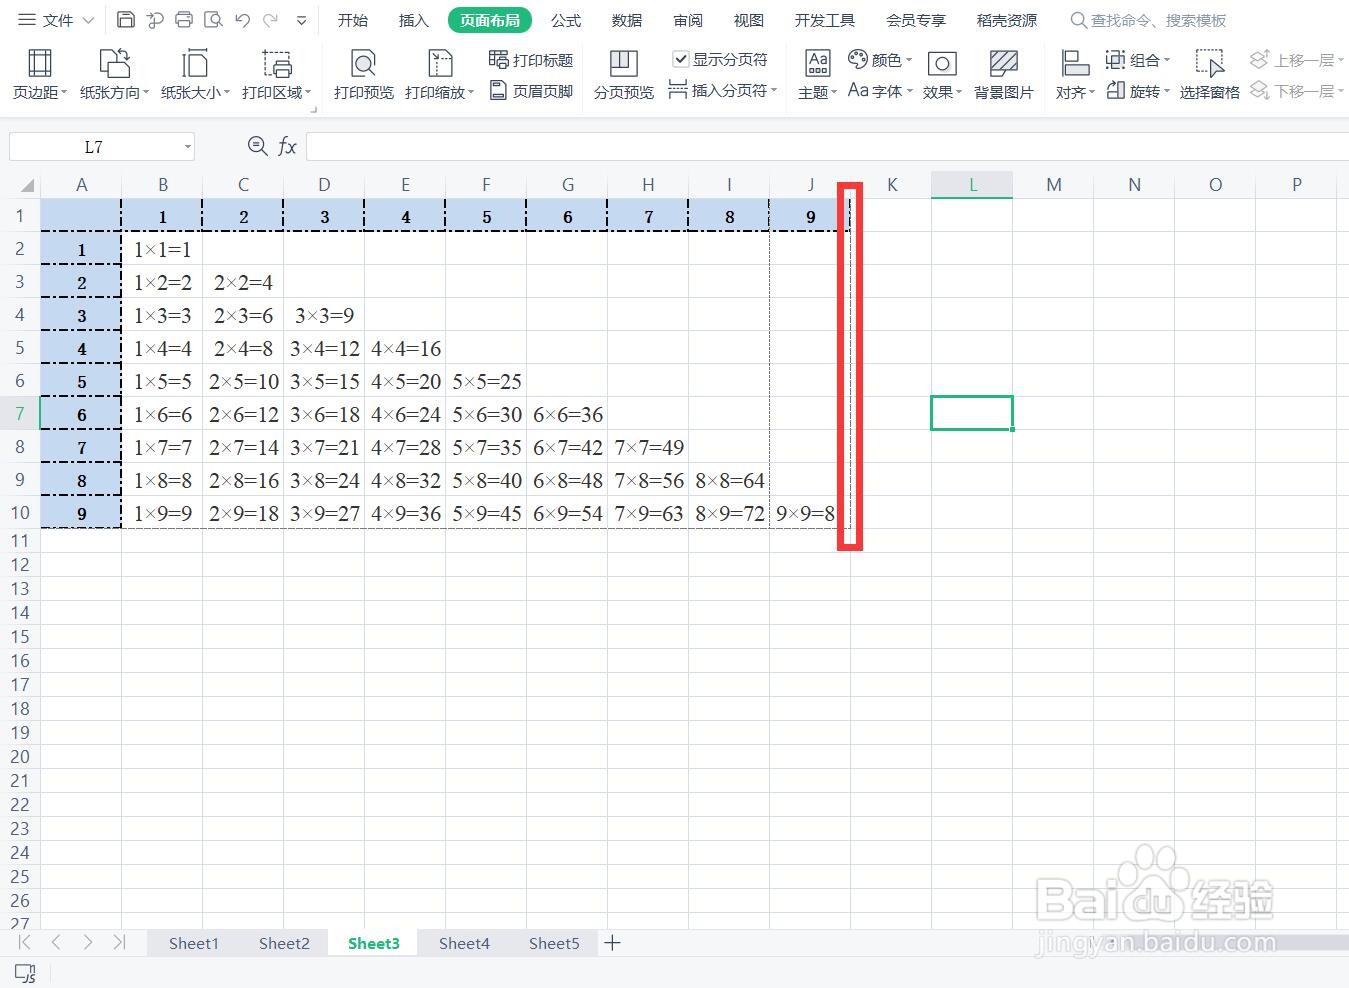
Task: Click 页眉页脚 header and footer
Action: [531, 91]
